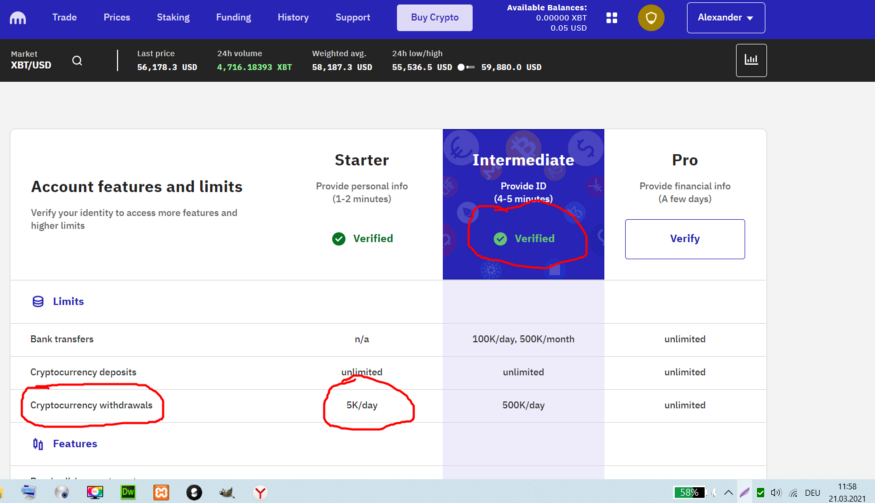
Task: Open the Funding tab
Action: click(233, 17)
